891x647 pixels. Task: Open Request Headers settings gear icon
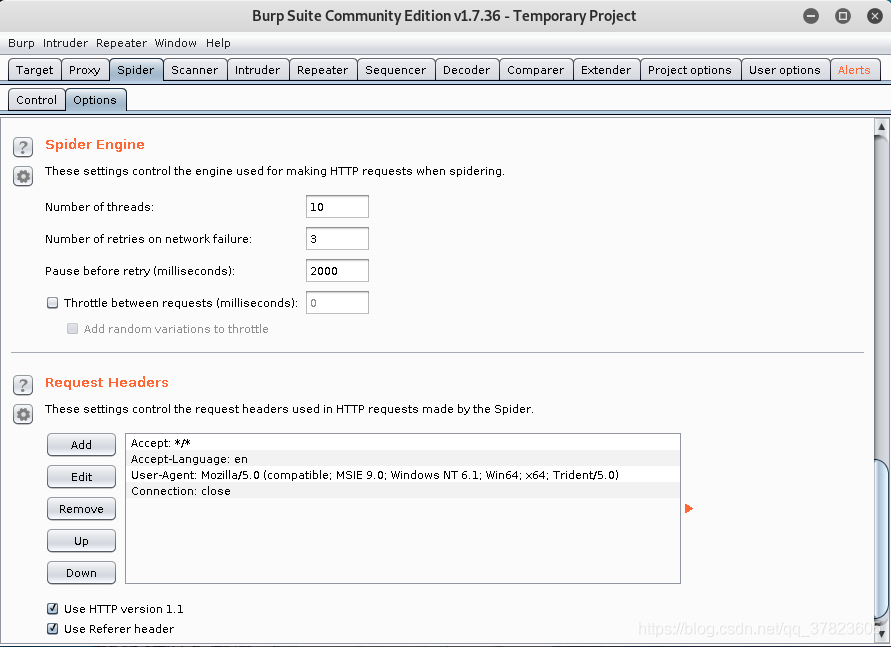click(x=23, y=415)
